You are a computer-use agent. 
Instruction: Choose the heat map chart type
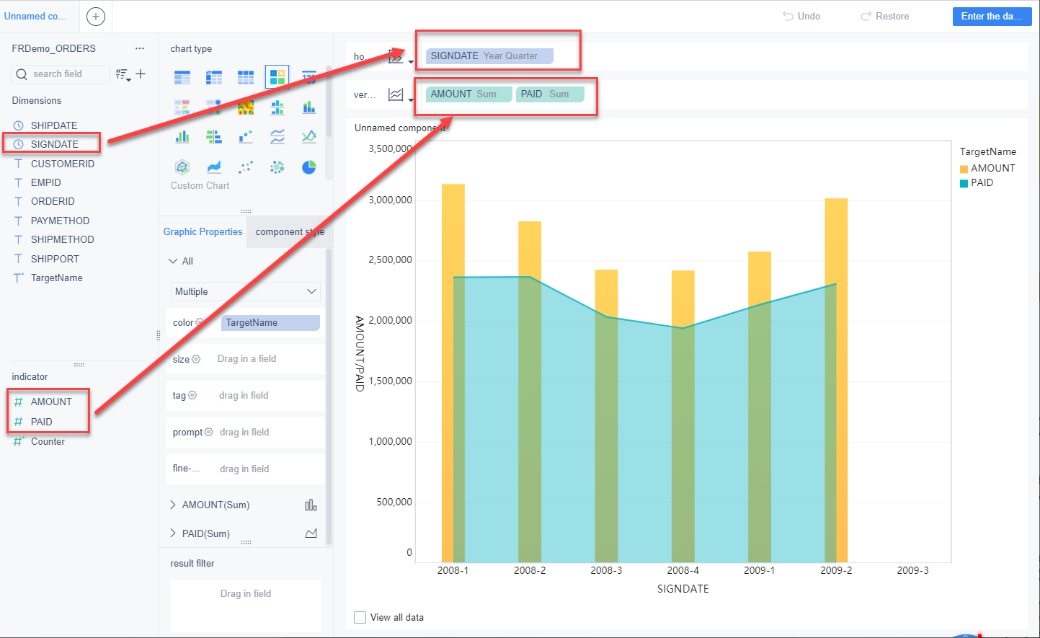tap(246, 107)
